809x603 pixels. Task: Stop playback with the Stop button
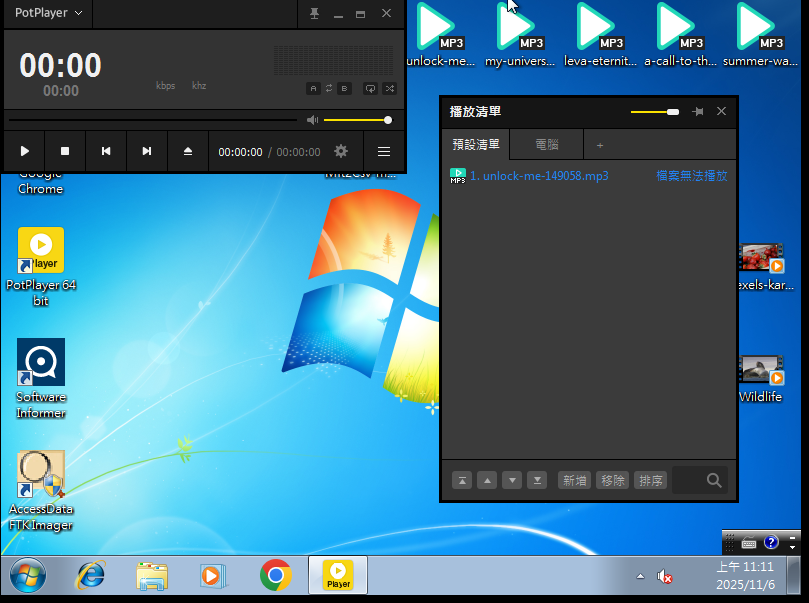point(65,151)
